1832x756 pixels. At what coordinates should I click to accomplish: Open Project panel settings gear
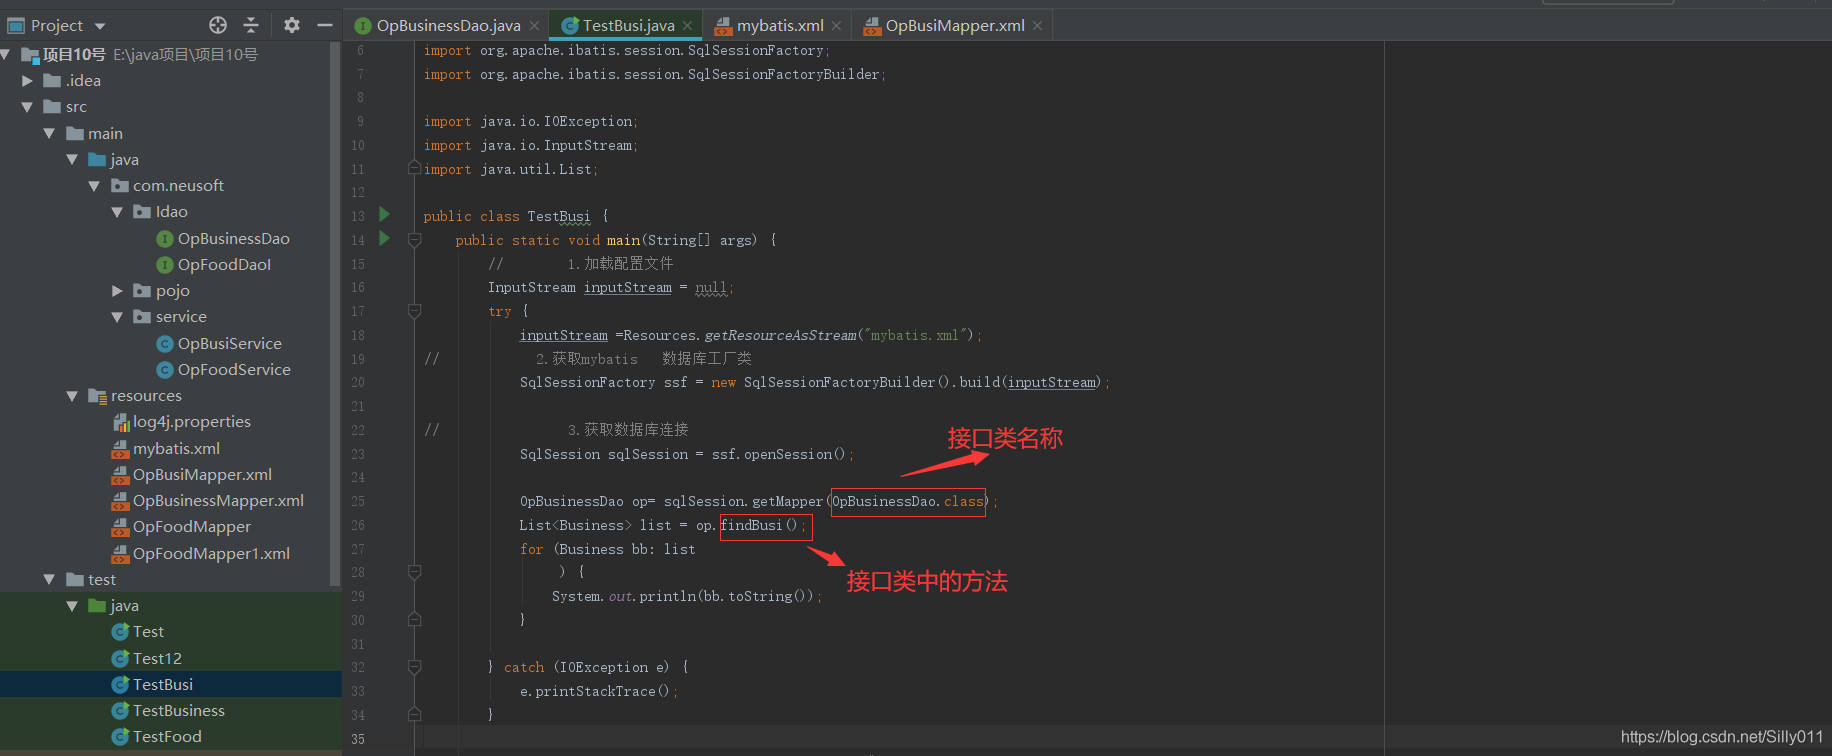(x=292, y=25)
